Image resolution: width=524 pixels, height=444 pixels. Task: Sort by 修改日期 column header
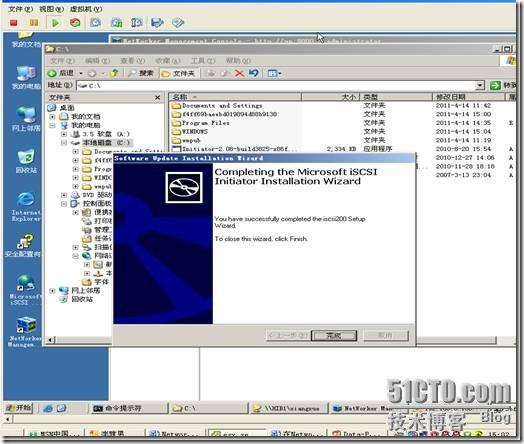(x=469, y=97)
